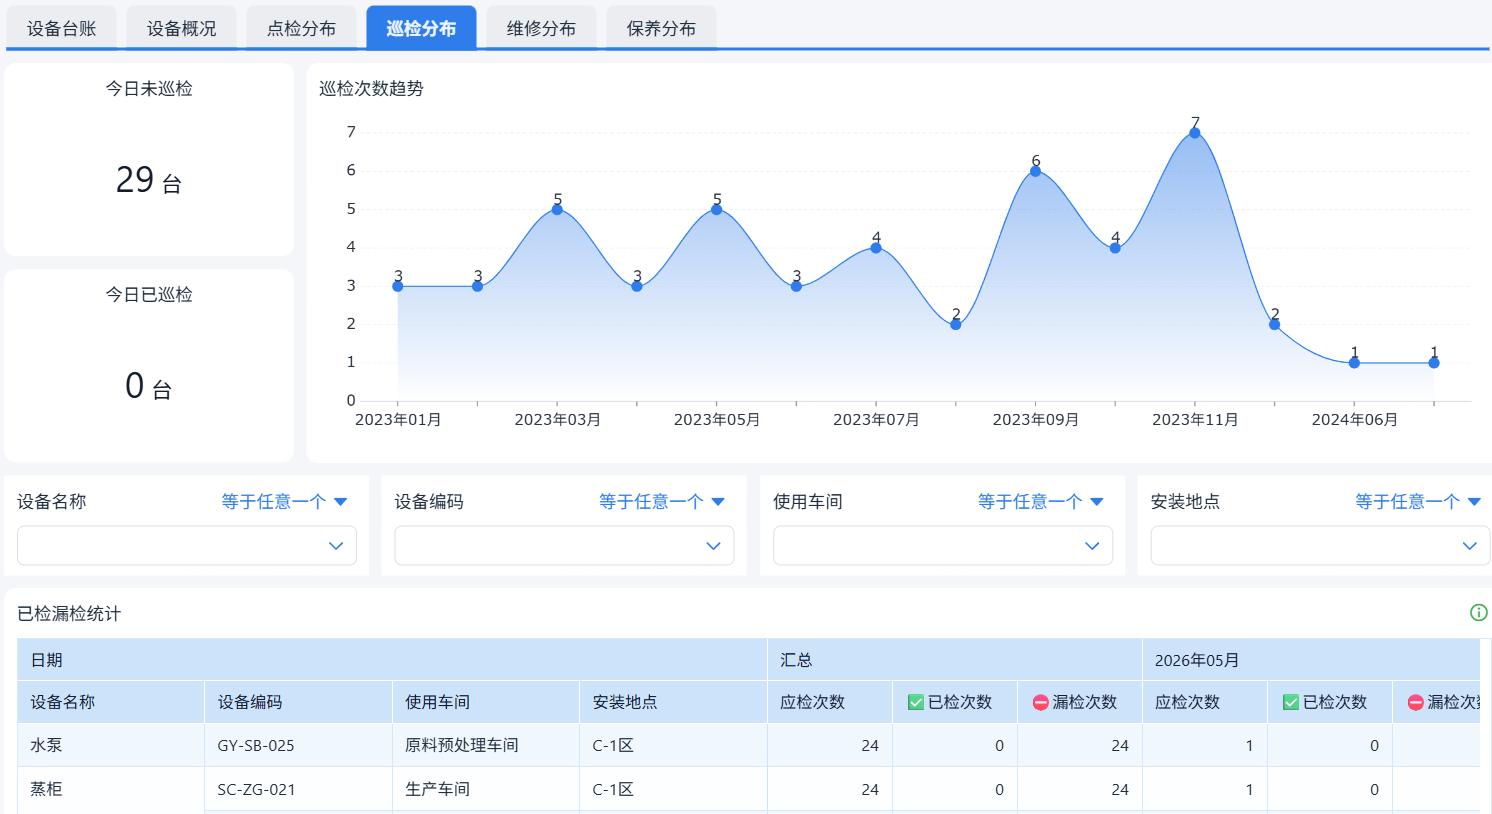This screenshot has height=814, width=1492.
Task: Click the SC-ZG-021 device code cell
Action: pyautogui.click(x=298, y=789)
